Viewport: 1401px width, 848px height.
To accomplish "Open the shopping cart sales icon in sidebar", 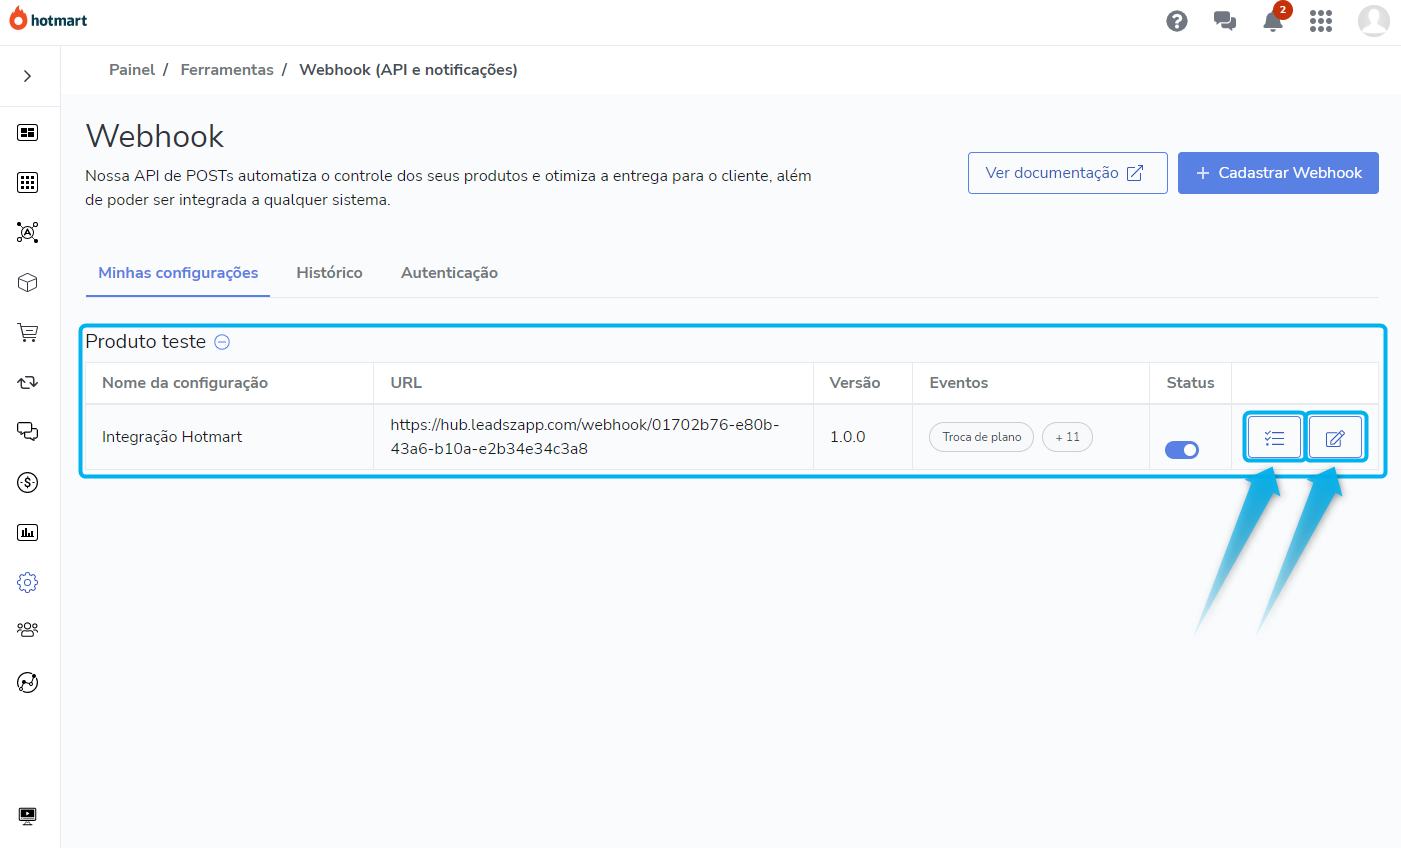I will coord(27,332).
